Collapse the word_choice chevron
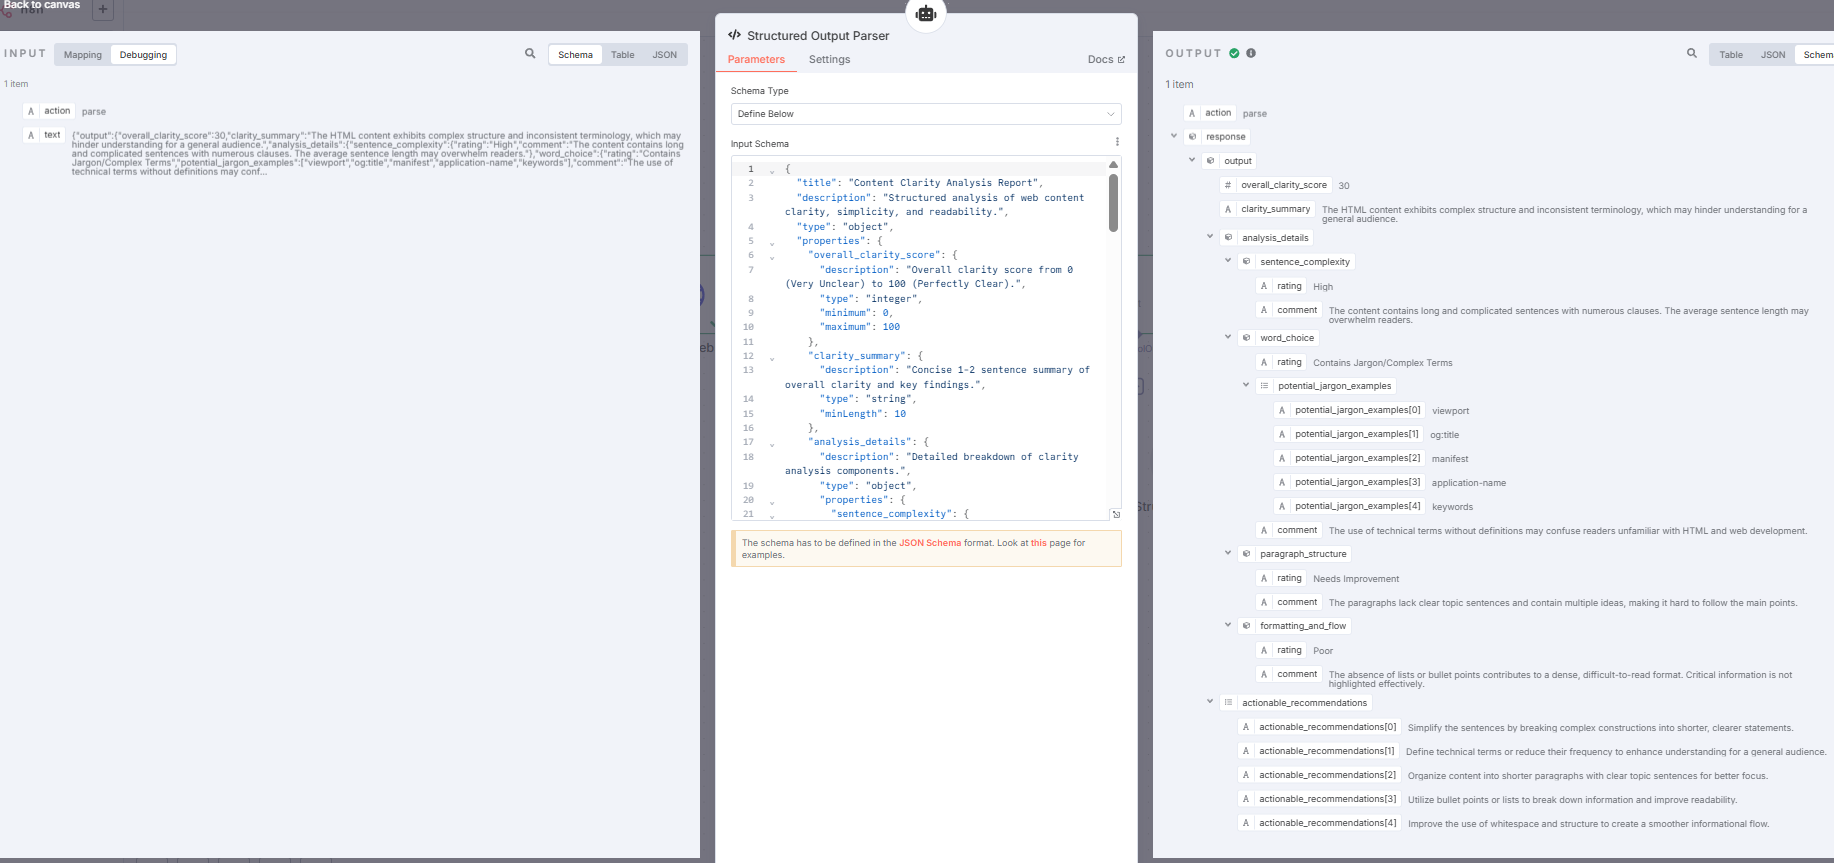The width and height of the screenshot is (1834, 863). tap(1228, 337)
